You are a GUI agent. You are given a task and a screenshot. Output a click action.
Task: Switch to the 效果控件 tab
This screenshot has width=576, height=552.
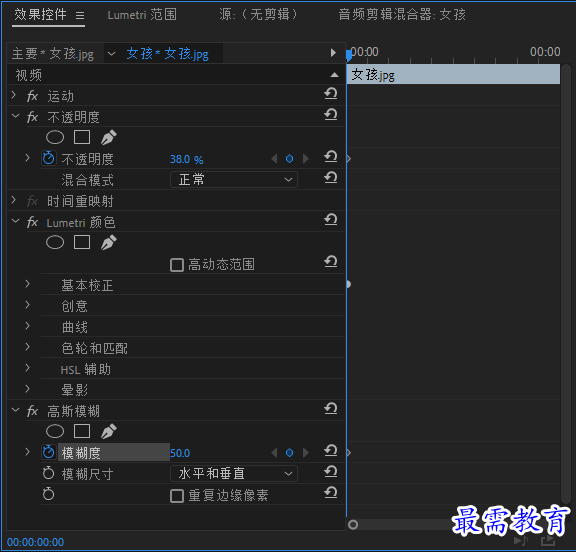pyautogui.click(x=40, y=15)
